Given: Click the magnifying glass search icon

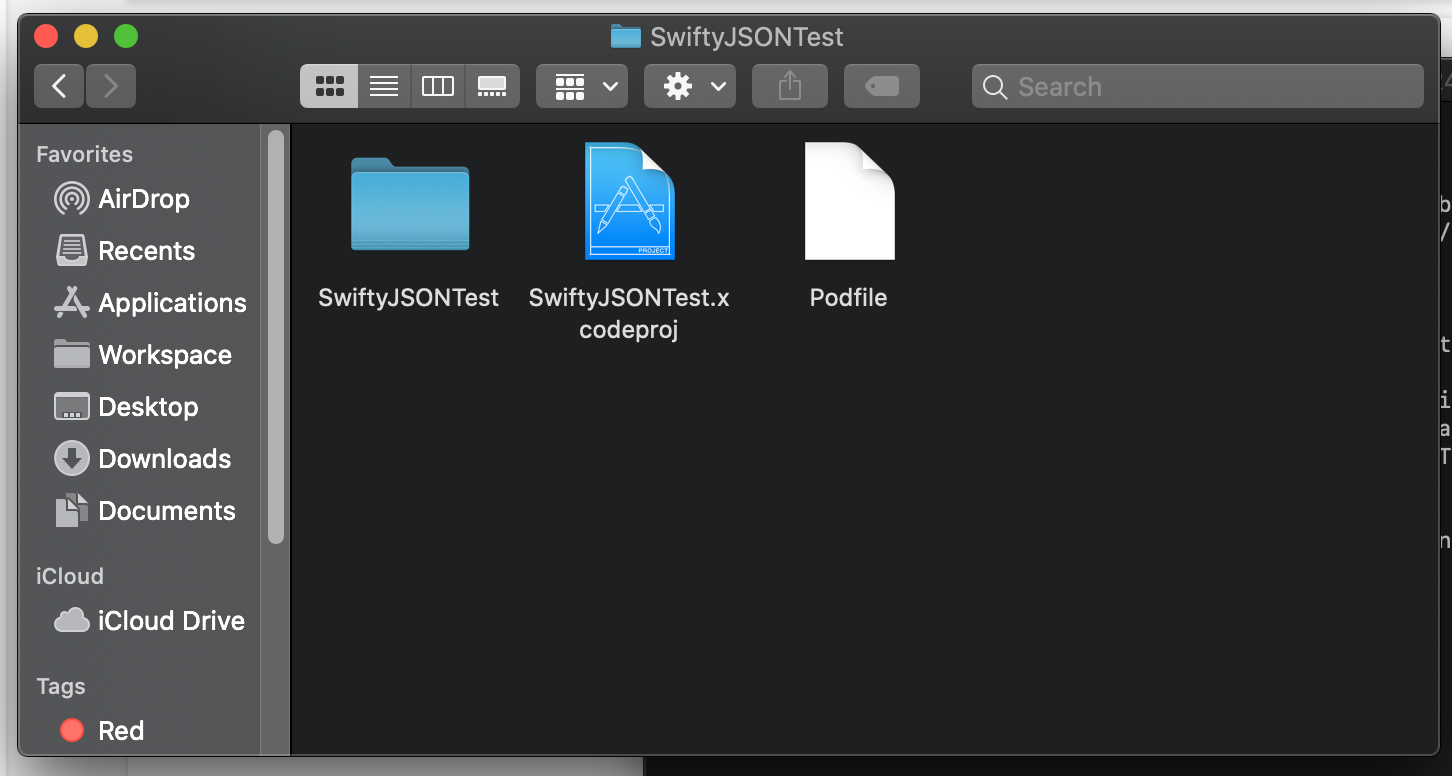Looking at the screenshot, I should [x=995, y=87].
